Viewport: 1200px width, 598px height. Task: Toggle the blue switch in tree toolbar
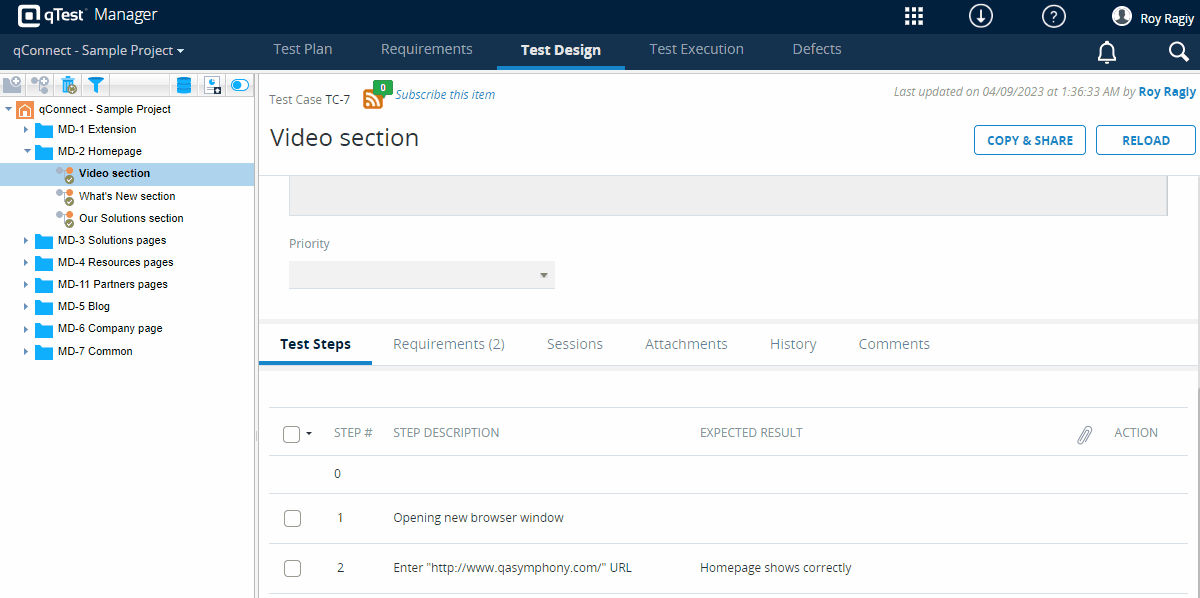[x=240, y=85]
